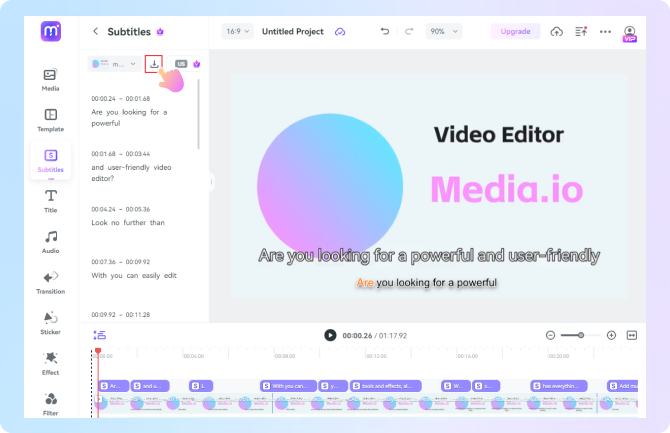
Task: Click the download subtitles icon
Action: tap(154, 63)
